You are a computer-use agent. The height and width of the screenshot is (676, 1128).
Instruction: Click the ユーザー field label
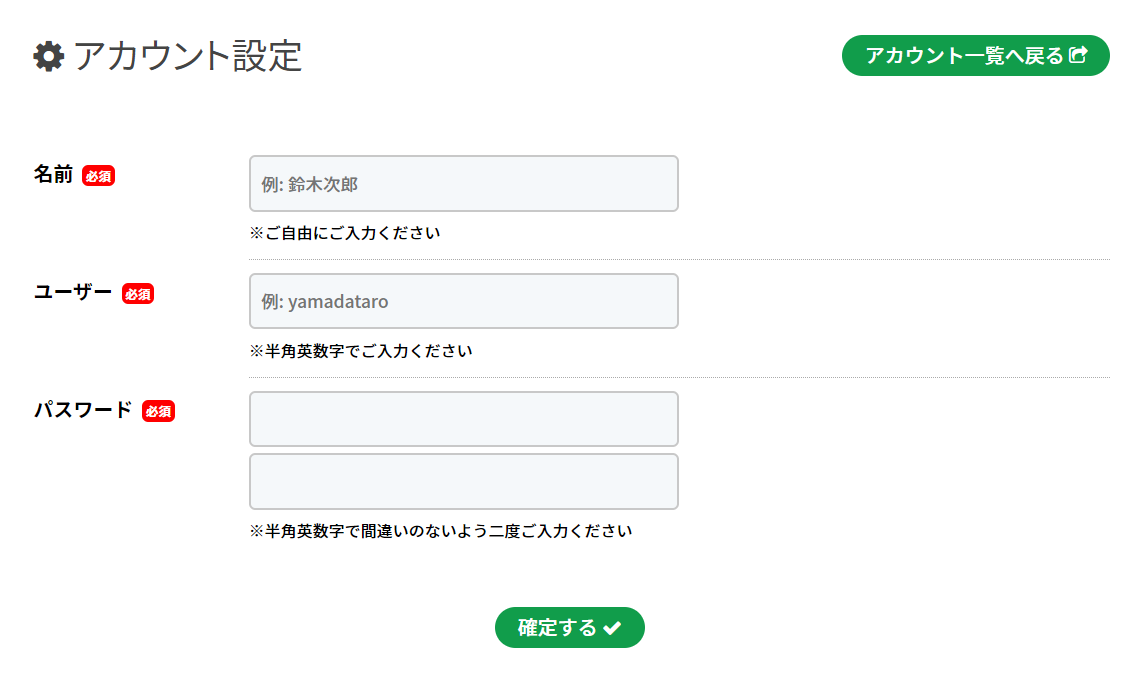[73, 293]
